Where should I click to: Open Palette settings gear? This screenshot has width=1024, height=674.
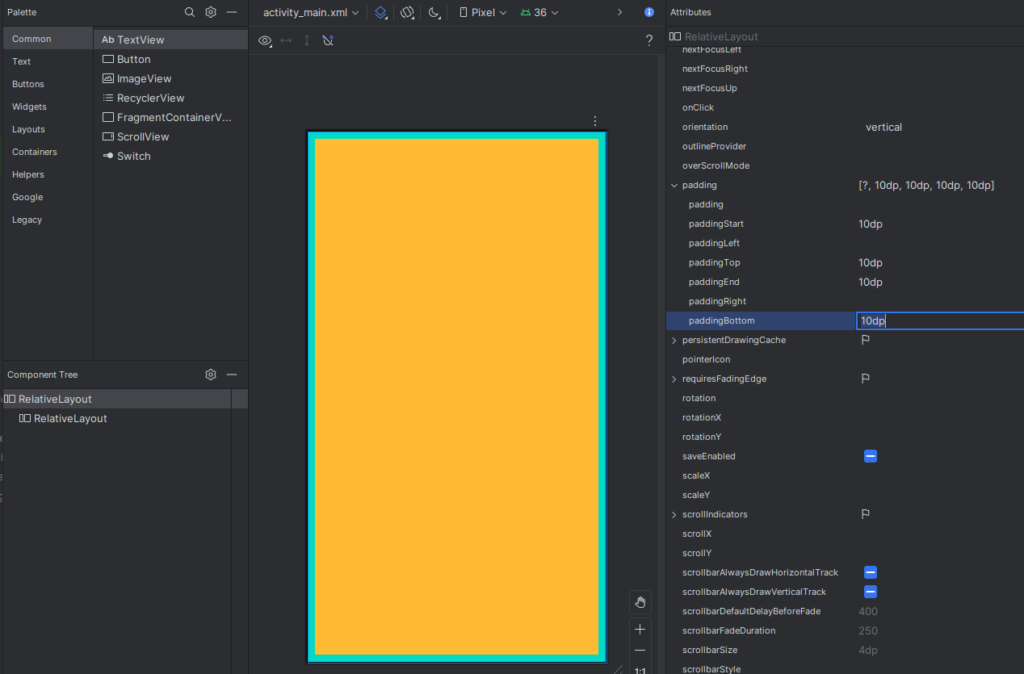pos(210,12)
